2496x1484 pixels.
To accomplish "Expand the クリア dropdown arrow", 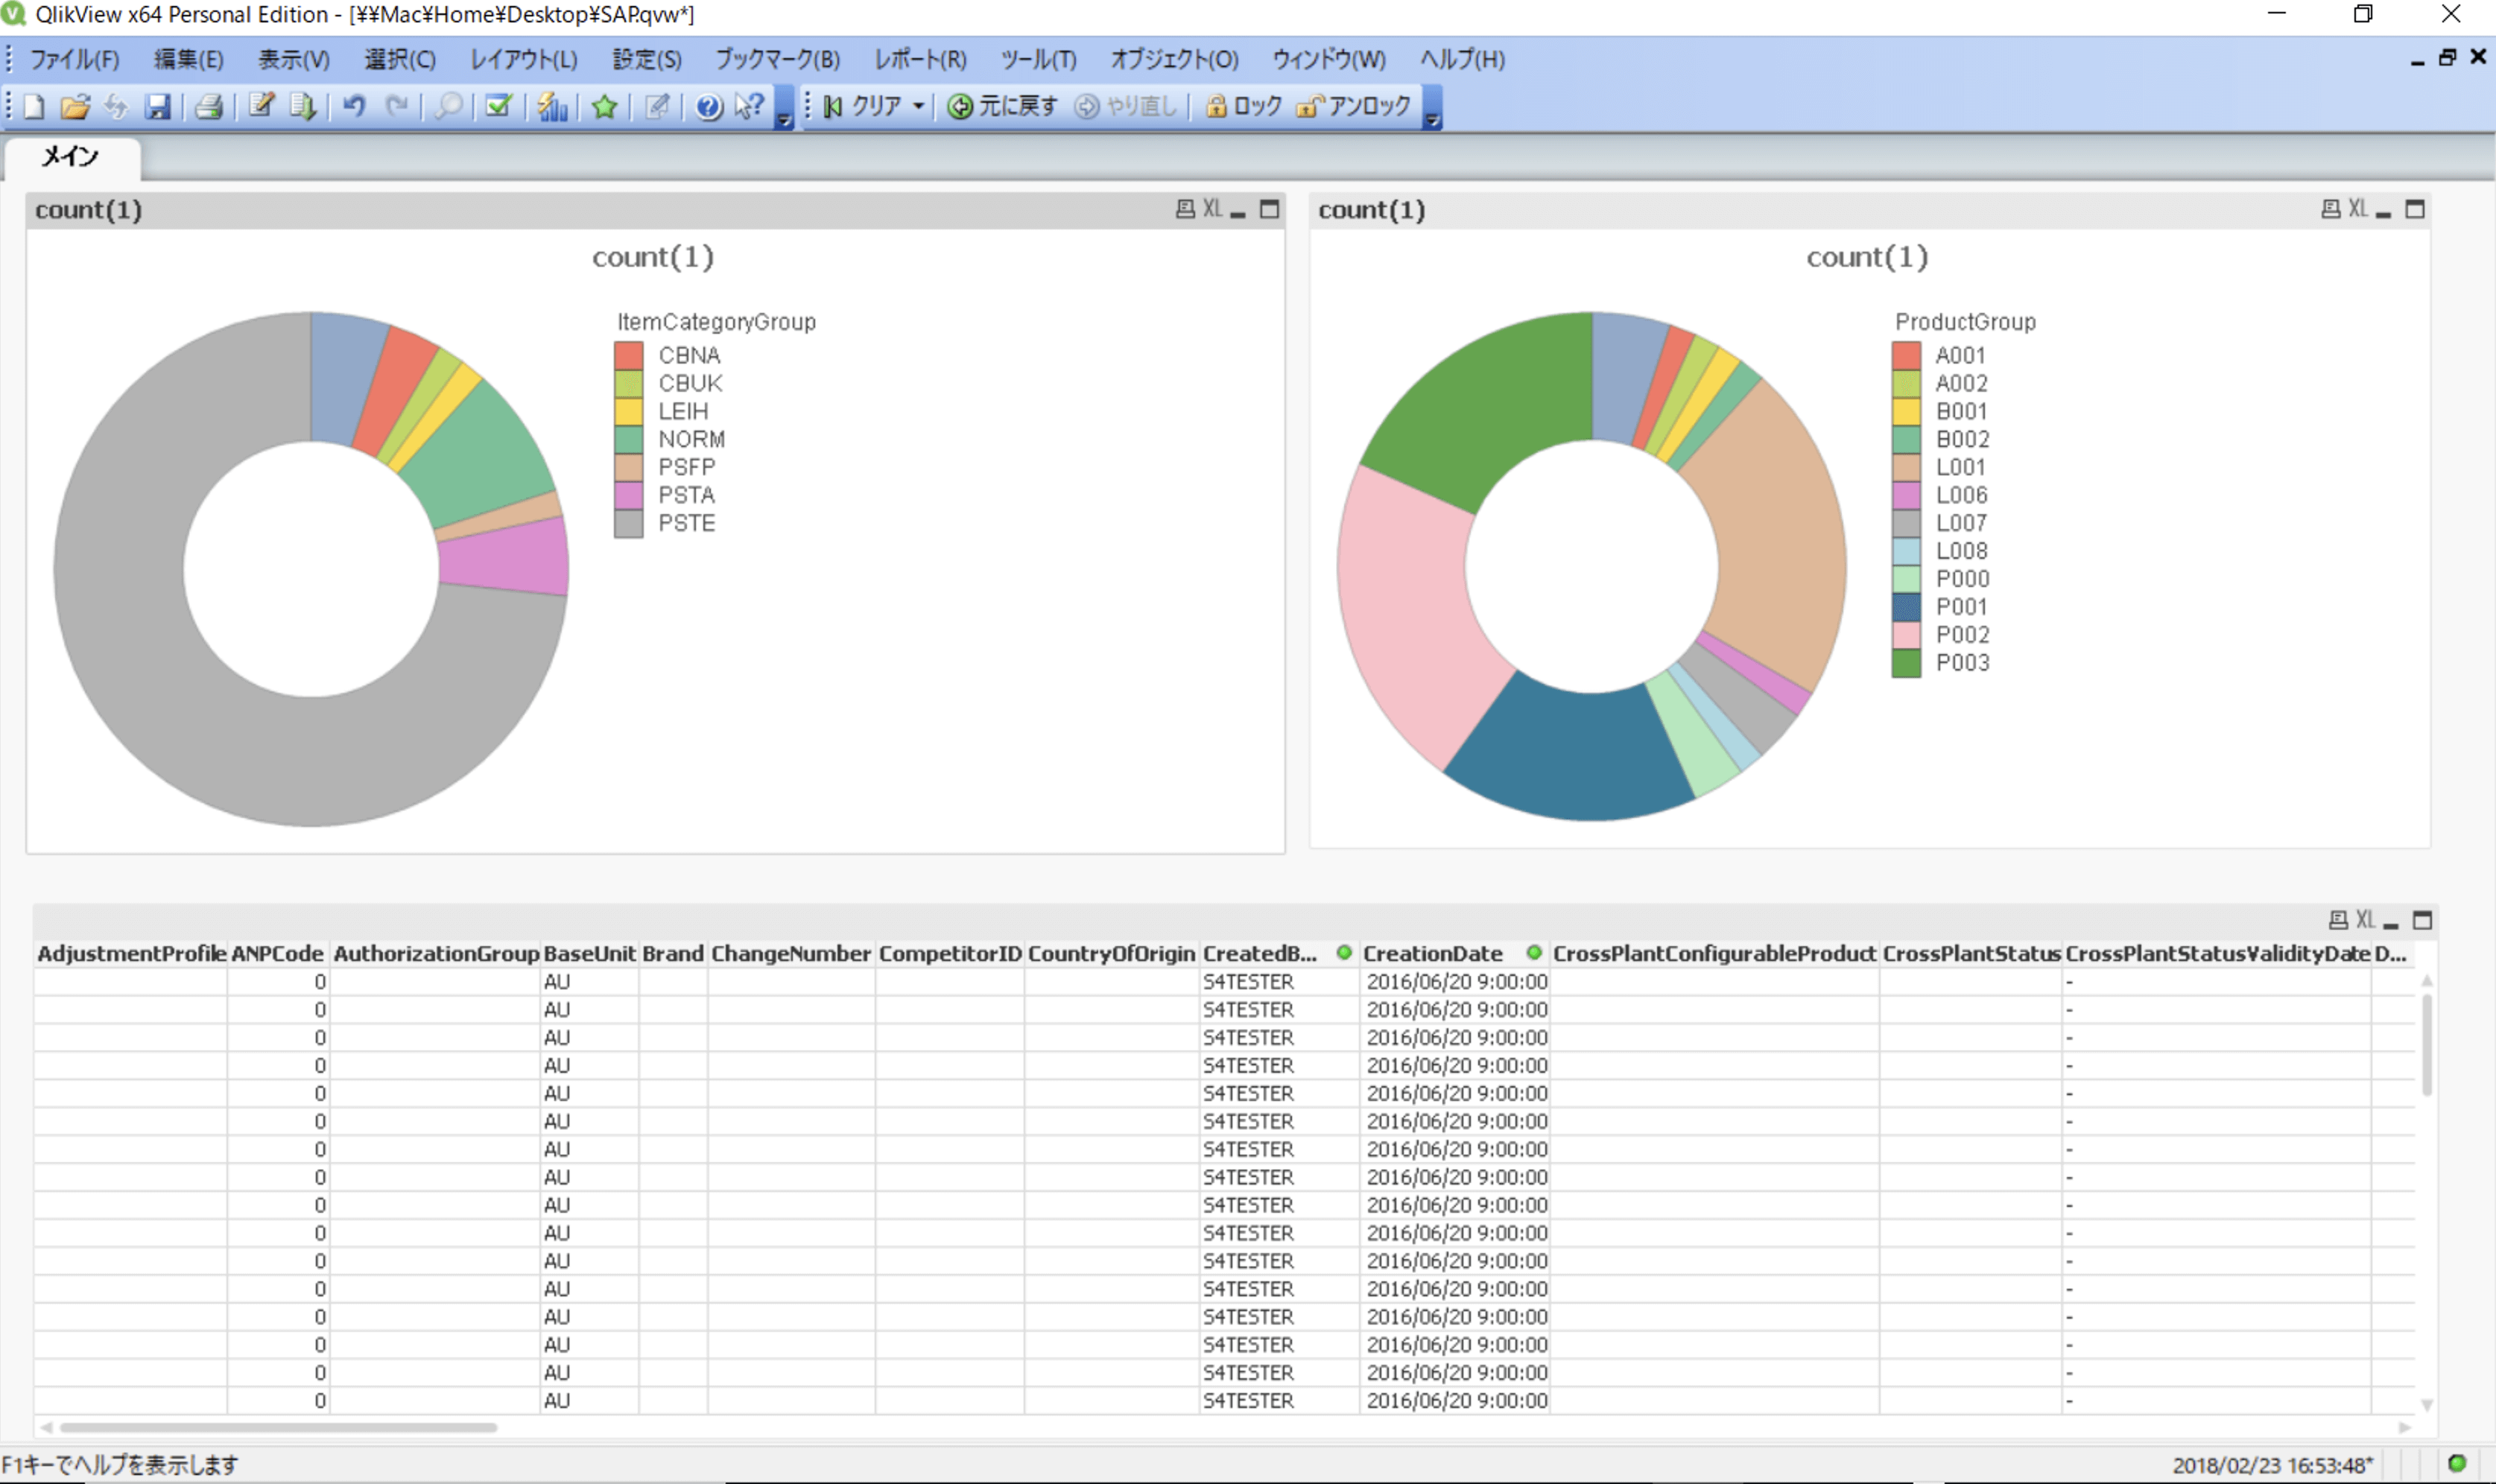I will pos(918,106).
